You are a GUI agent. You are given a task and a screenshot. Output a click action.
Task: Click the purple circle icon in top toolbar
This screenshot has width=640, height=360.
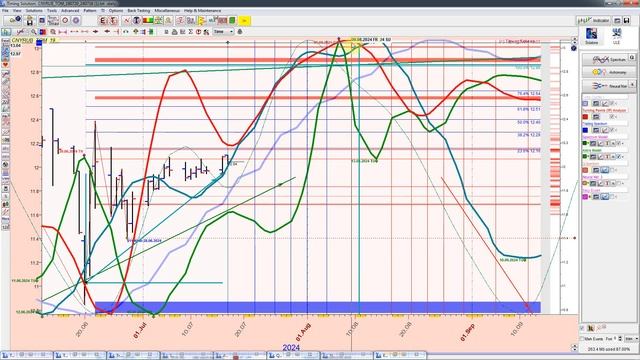click(x=76, y=20)
